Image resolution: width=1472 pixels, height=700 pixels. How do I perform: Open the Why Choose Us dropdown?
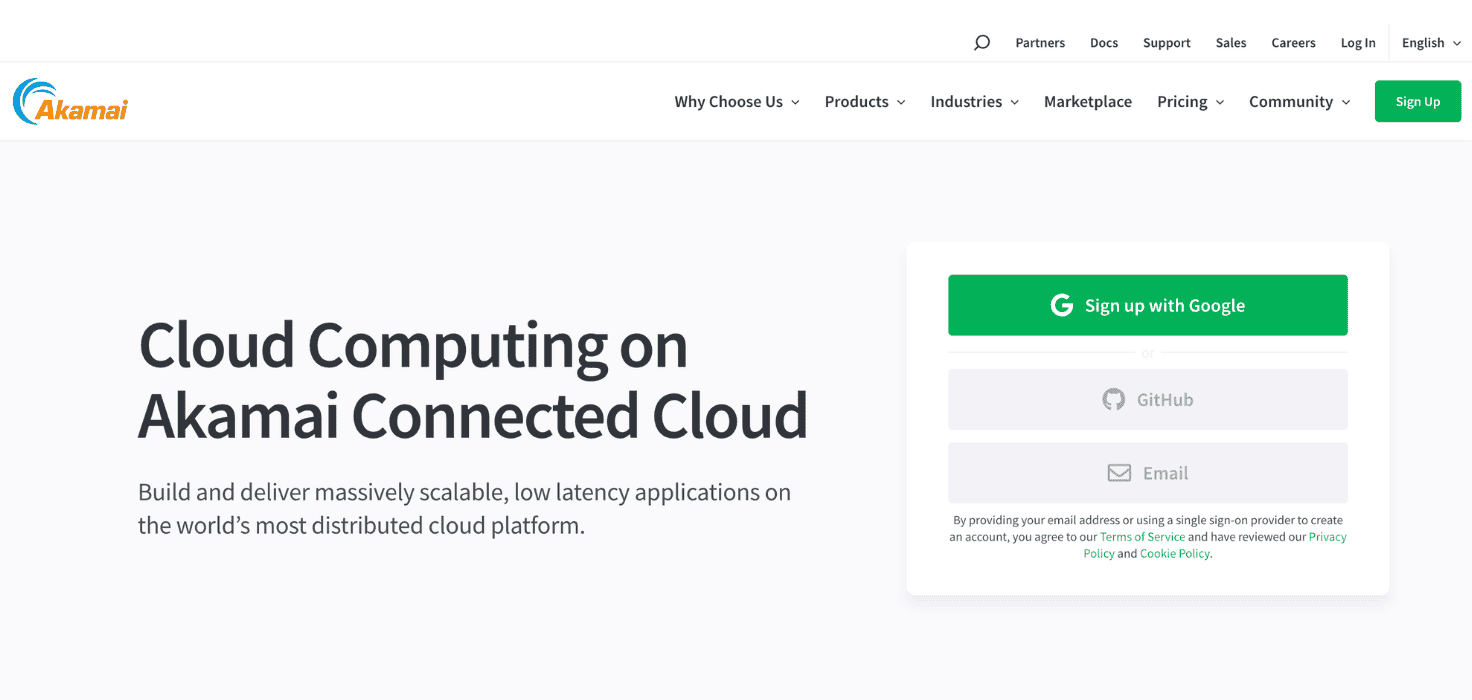tap(736, 101)
